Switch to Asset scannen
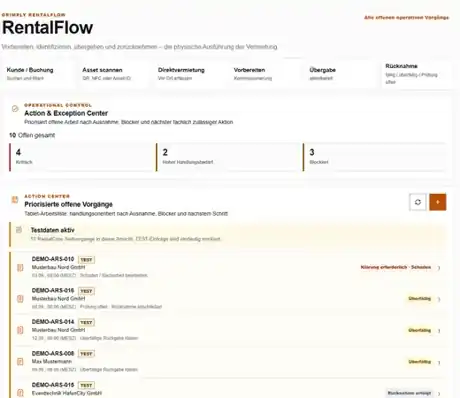The width and height of the screenshot is (460, 398). [x=114, y=74]
